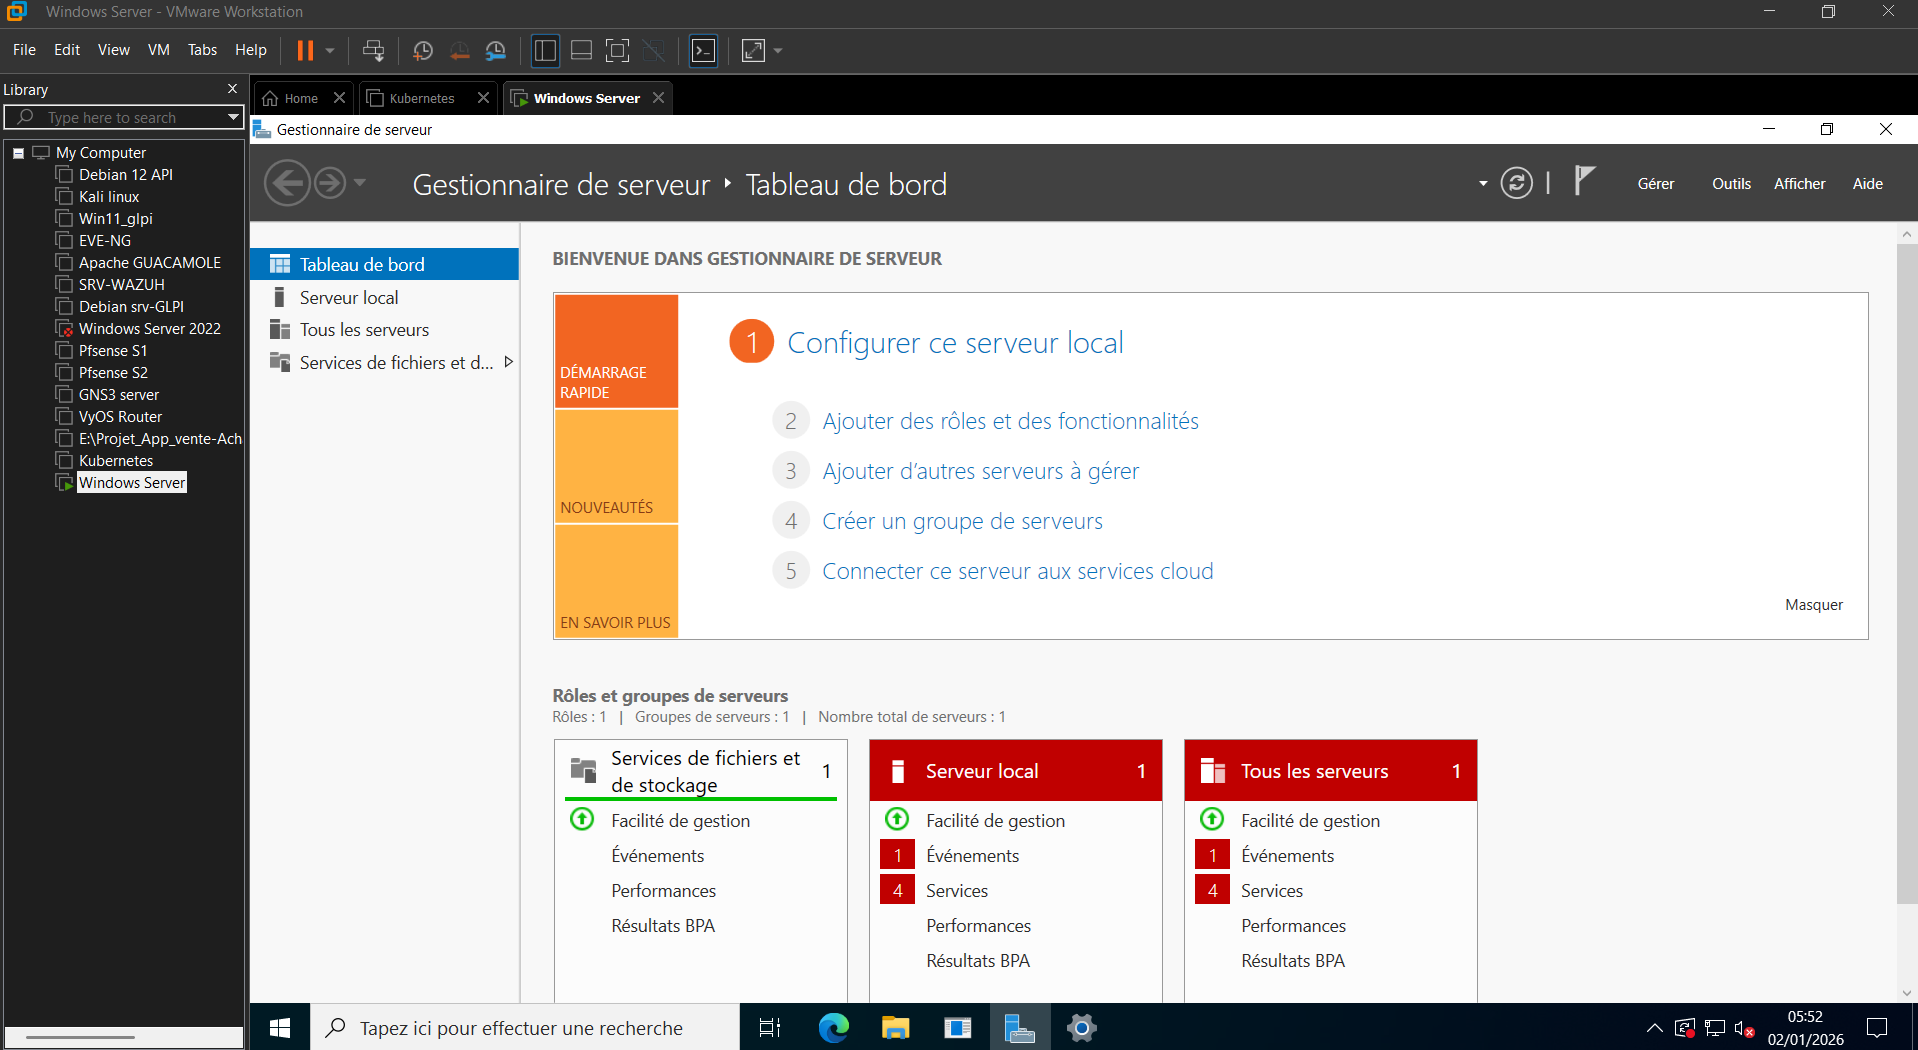Toggle the Library sidebar panel view button

[545, 50]
